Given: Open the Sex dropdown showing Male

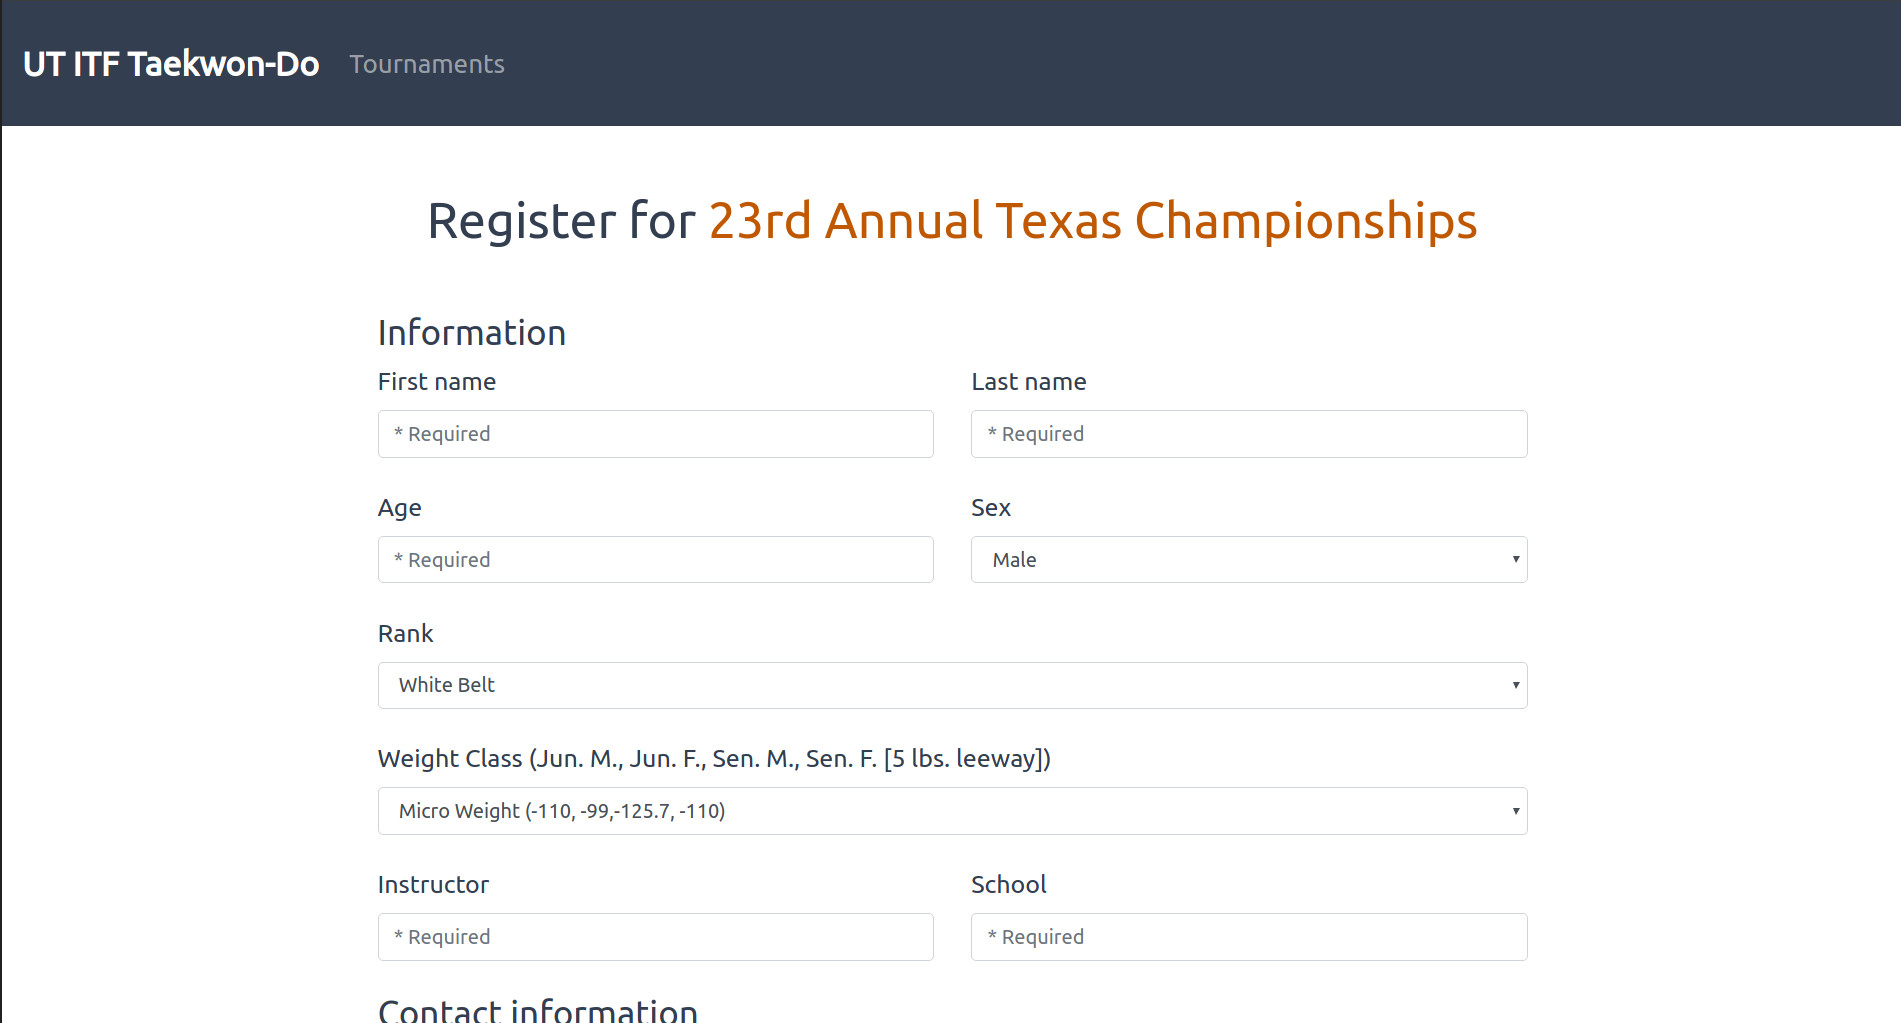Looking at the screenshot, I should pos(1249,560).
